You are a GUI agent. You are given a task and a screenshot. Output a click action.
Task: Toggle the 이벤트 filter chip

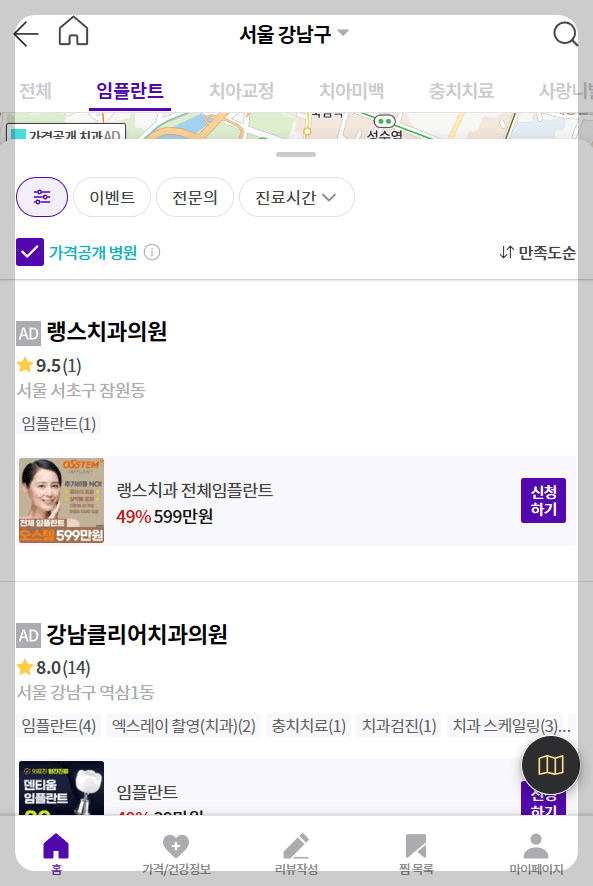[x=111, y=197]
